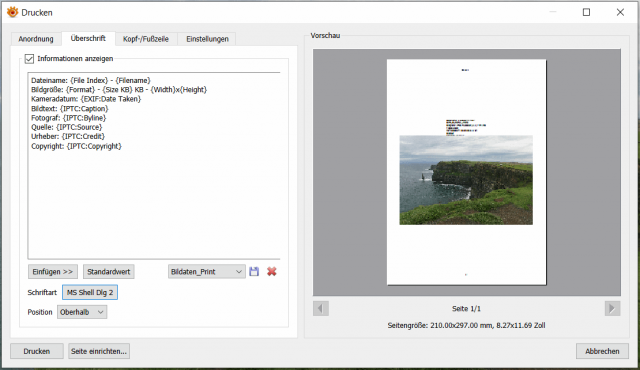Open the Kopf-/Fußzeile tab
The height and width of the screenshot is (370, 640).
point(146,39)
